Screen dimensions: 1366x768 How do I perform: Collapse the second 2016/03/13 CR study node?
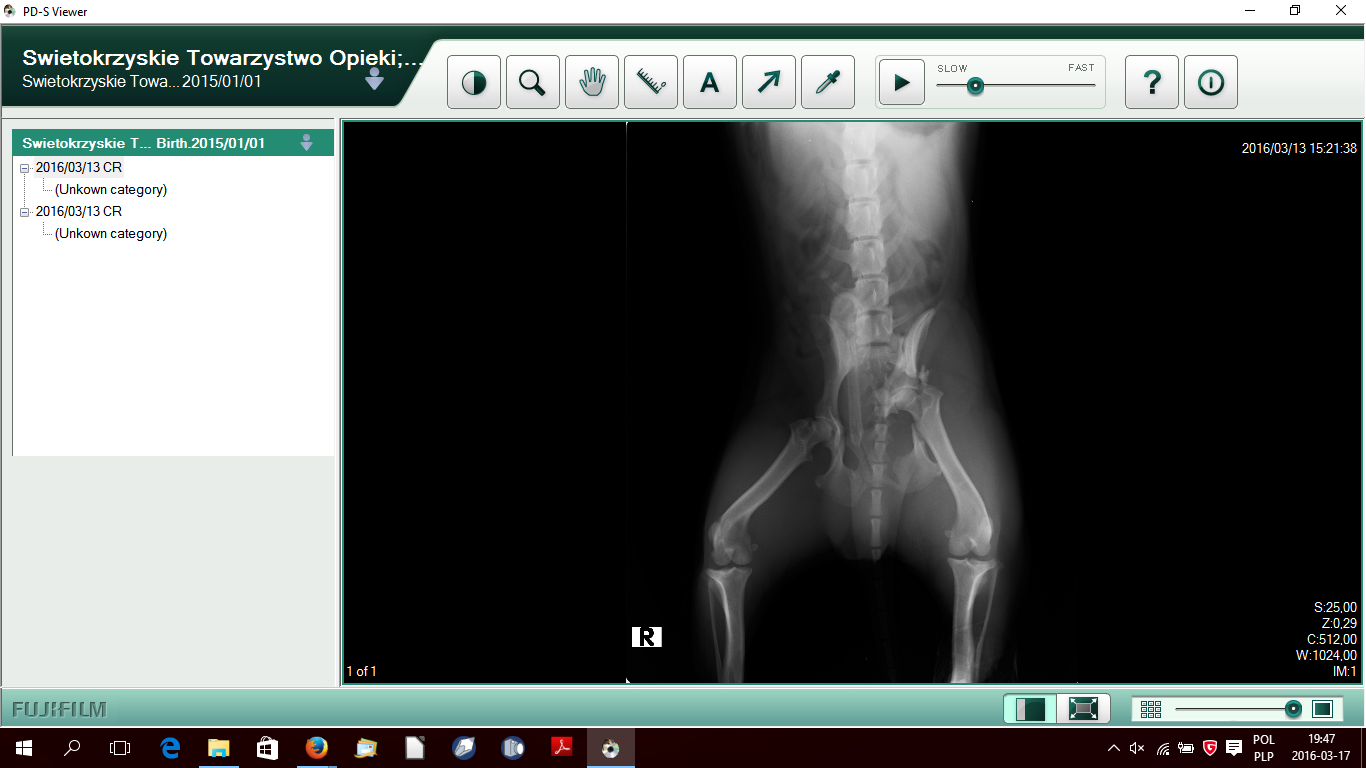[25, 212]
